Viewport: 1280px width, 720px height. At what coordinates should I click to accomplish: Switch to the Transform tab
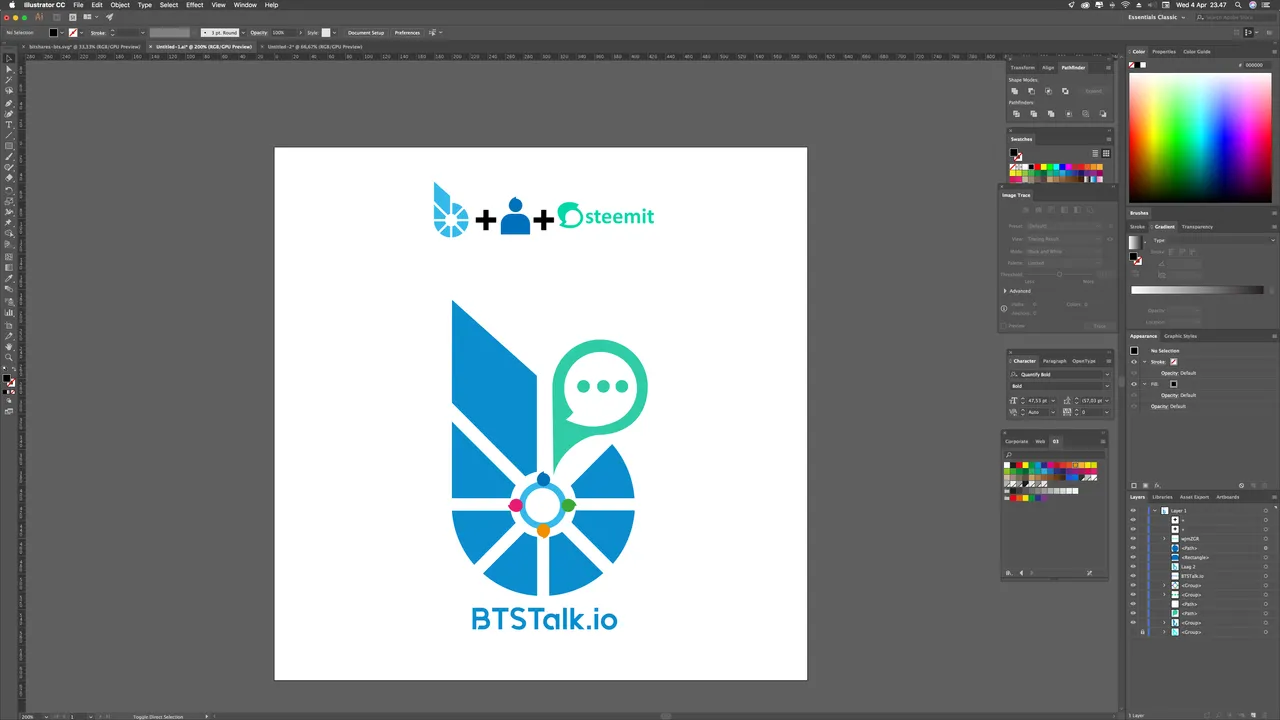1022,67
